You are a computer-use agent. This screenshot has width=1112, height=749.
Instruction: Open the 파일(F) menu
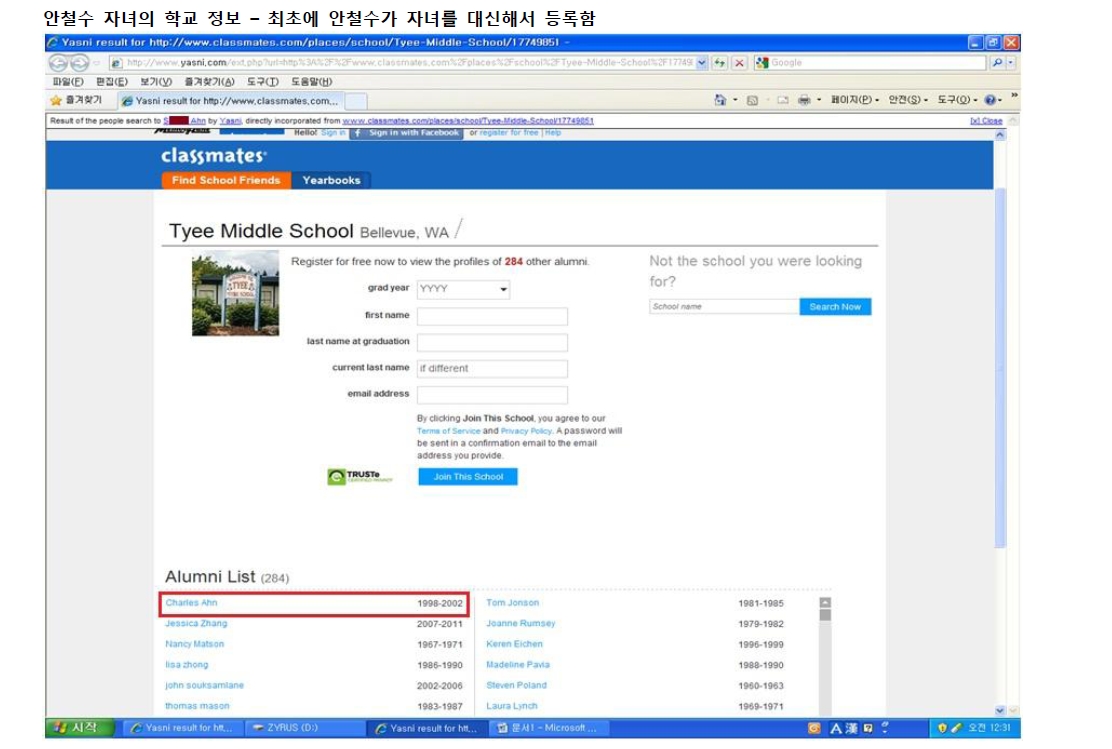pyautogui.click(x=68, y=82)
